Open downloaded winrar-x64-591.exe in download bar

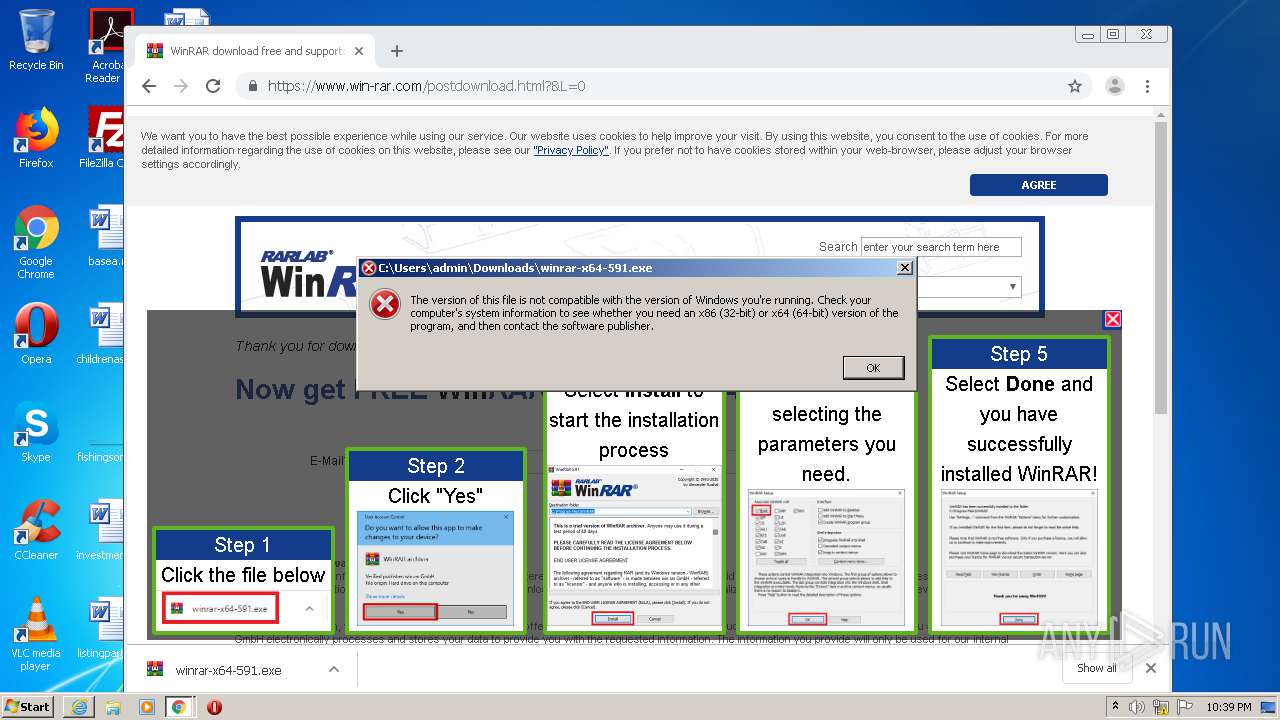(228, 670)
